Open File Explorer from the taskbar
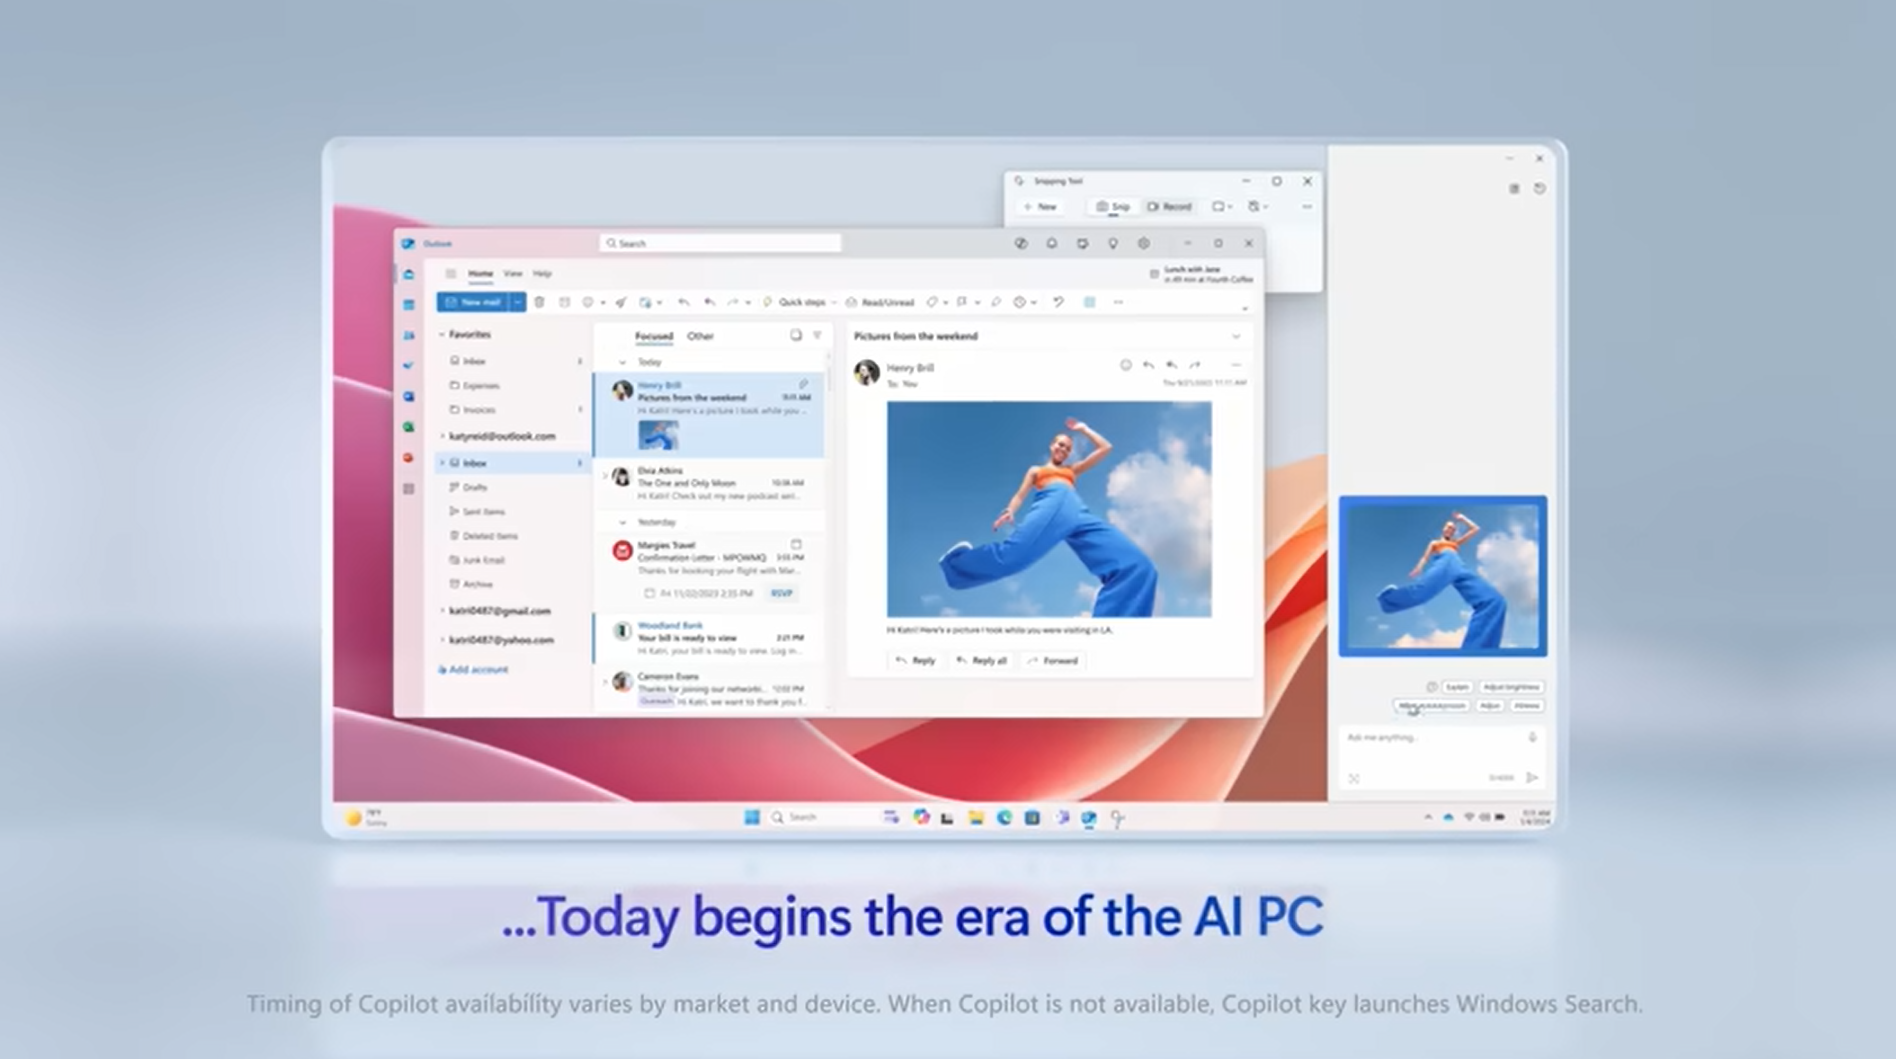 976,817
